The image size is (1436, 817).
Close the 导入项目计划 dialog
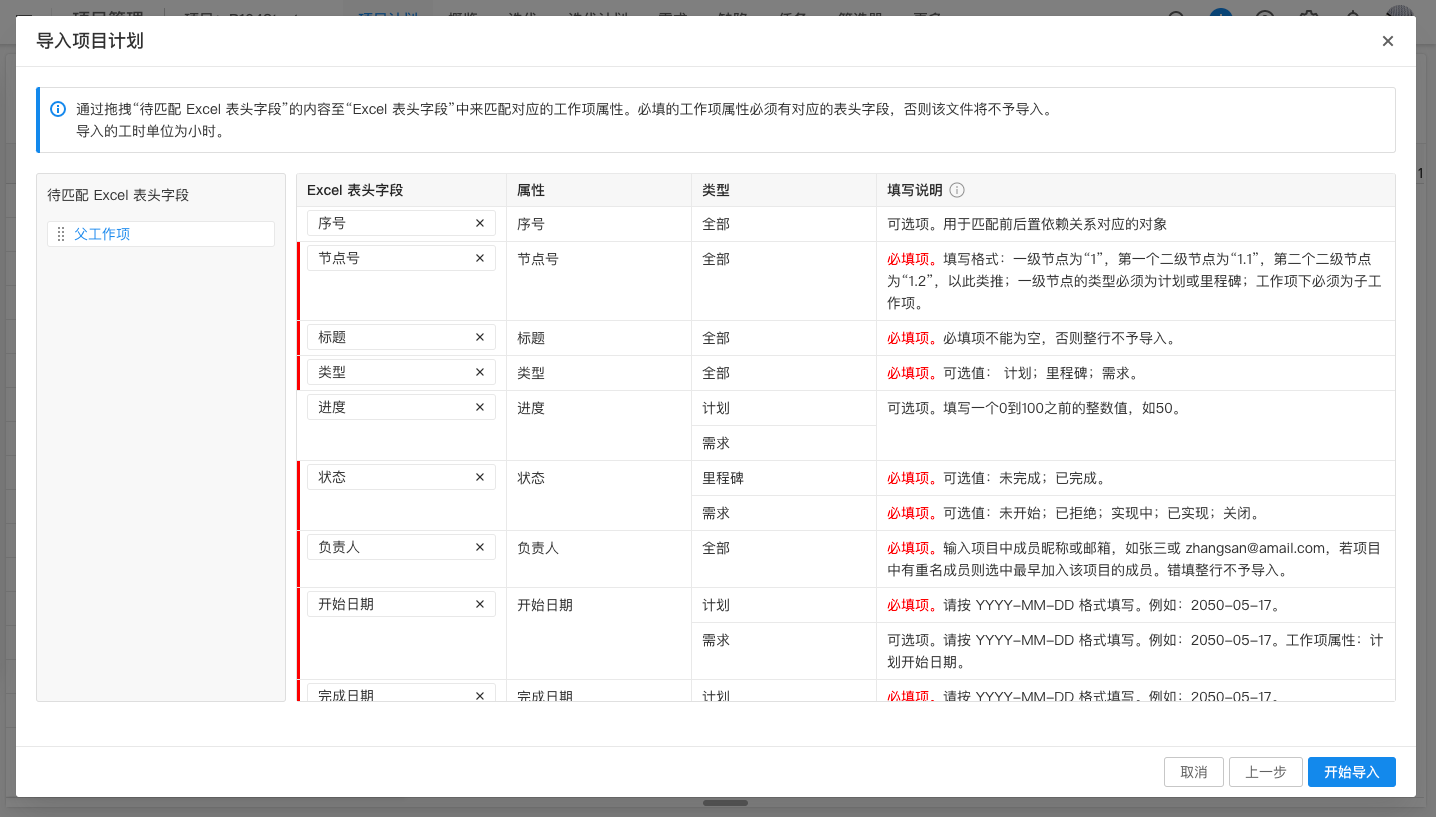1387,41
